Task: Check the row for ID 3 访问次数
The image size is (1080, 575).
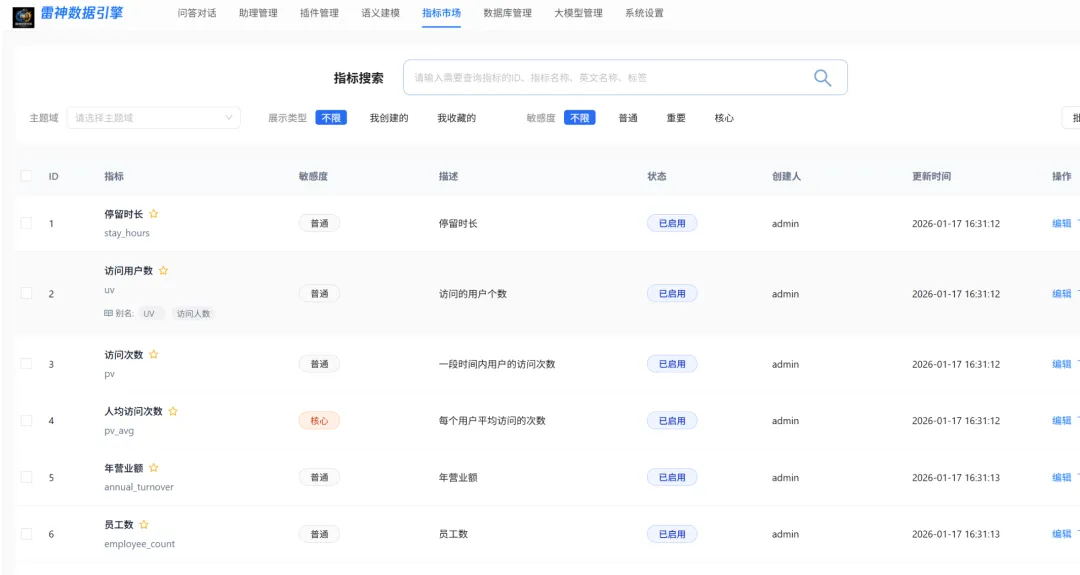Action: [x=26, y=364]
